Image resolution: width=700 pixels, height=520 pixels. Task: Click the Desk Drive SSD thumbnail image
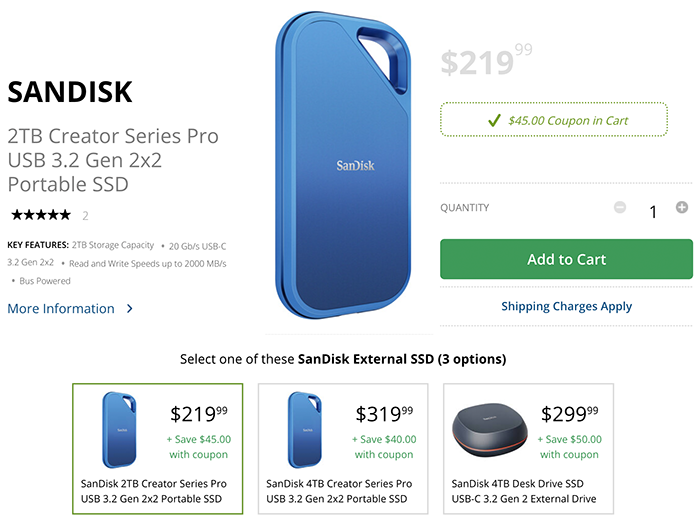pyautogui.click(x=489, y=430)
